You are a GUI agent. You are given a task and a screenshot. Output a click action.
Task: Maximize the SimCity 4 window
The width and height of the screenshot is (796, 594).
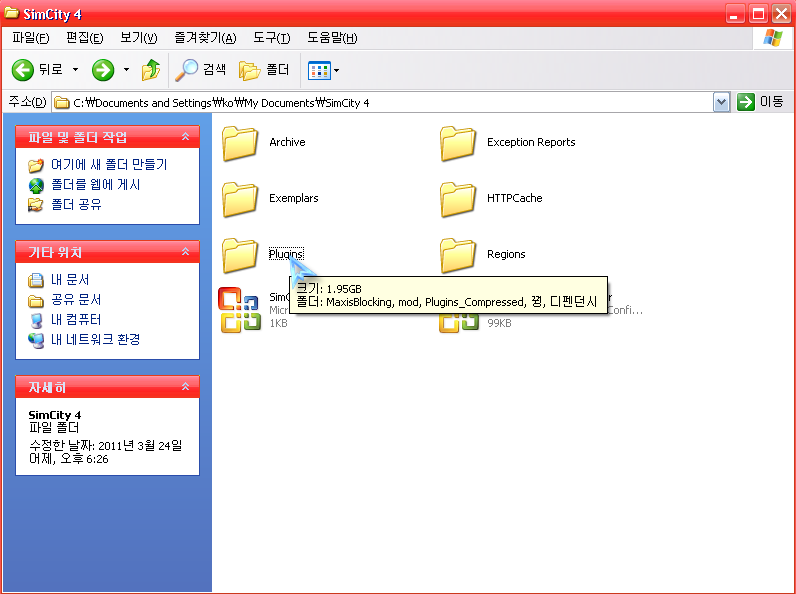[x=758, y=13]
